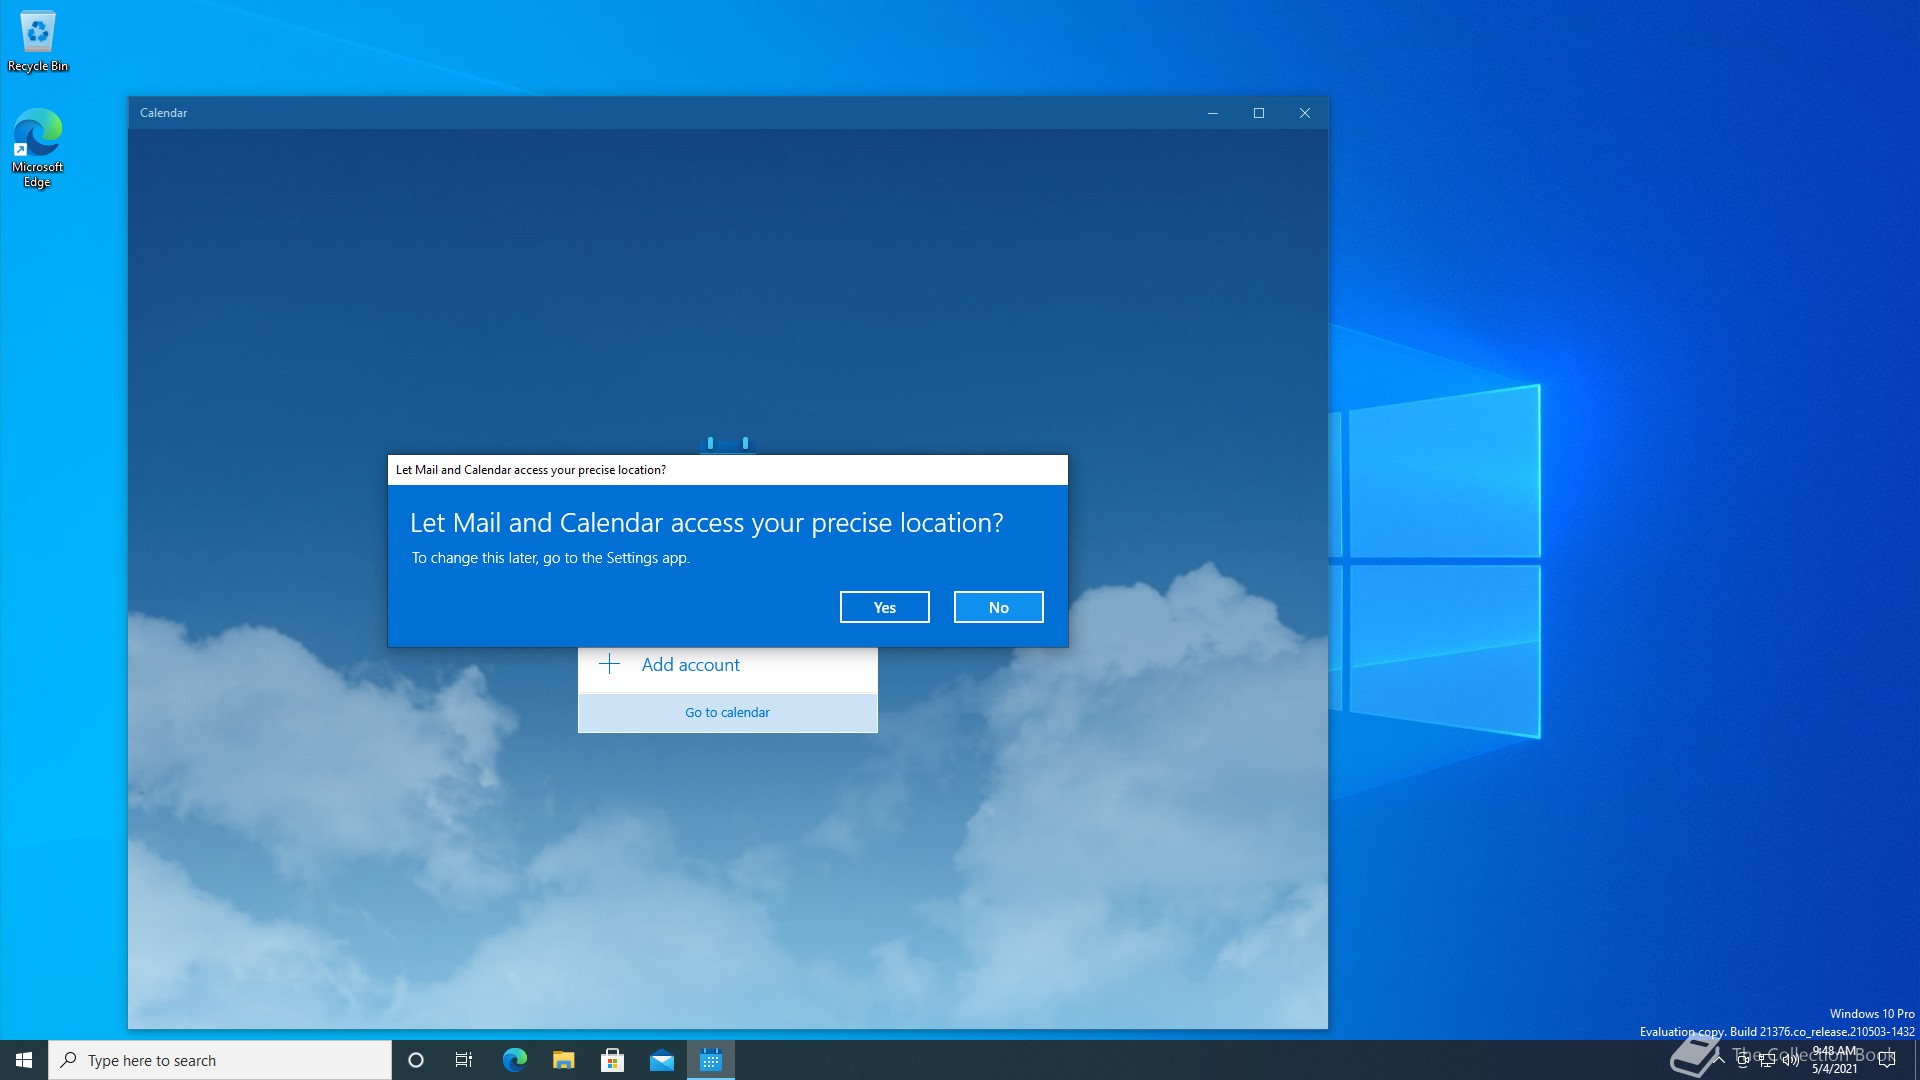Click Add account in Calendar setup
1920x1080 pixels.
pos(727,665)
